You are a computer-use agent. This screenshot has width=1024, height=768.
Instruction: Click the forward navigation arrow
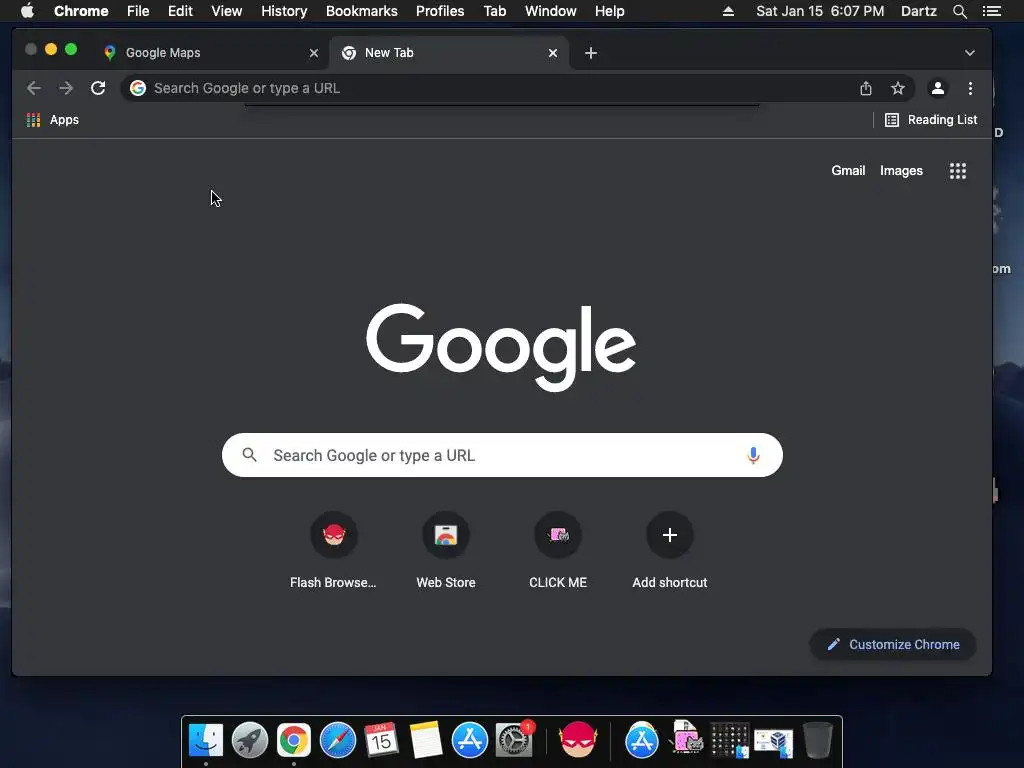[x=66, y=88]
